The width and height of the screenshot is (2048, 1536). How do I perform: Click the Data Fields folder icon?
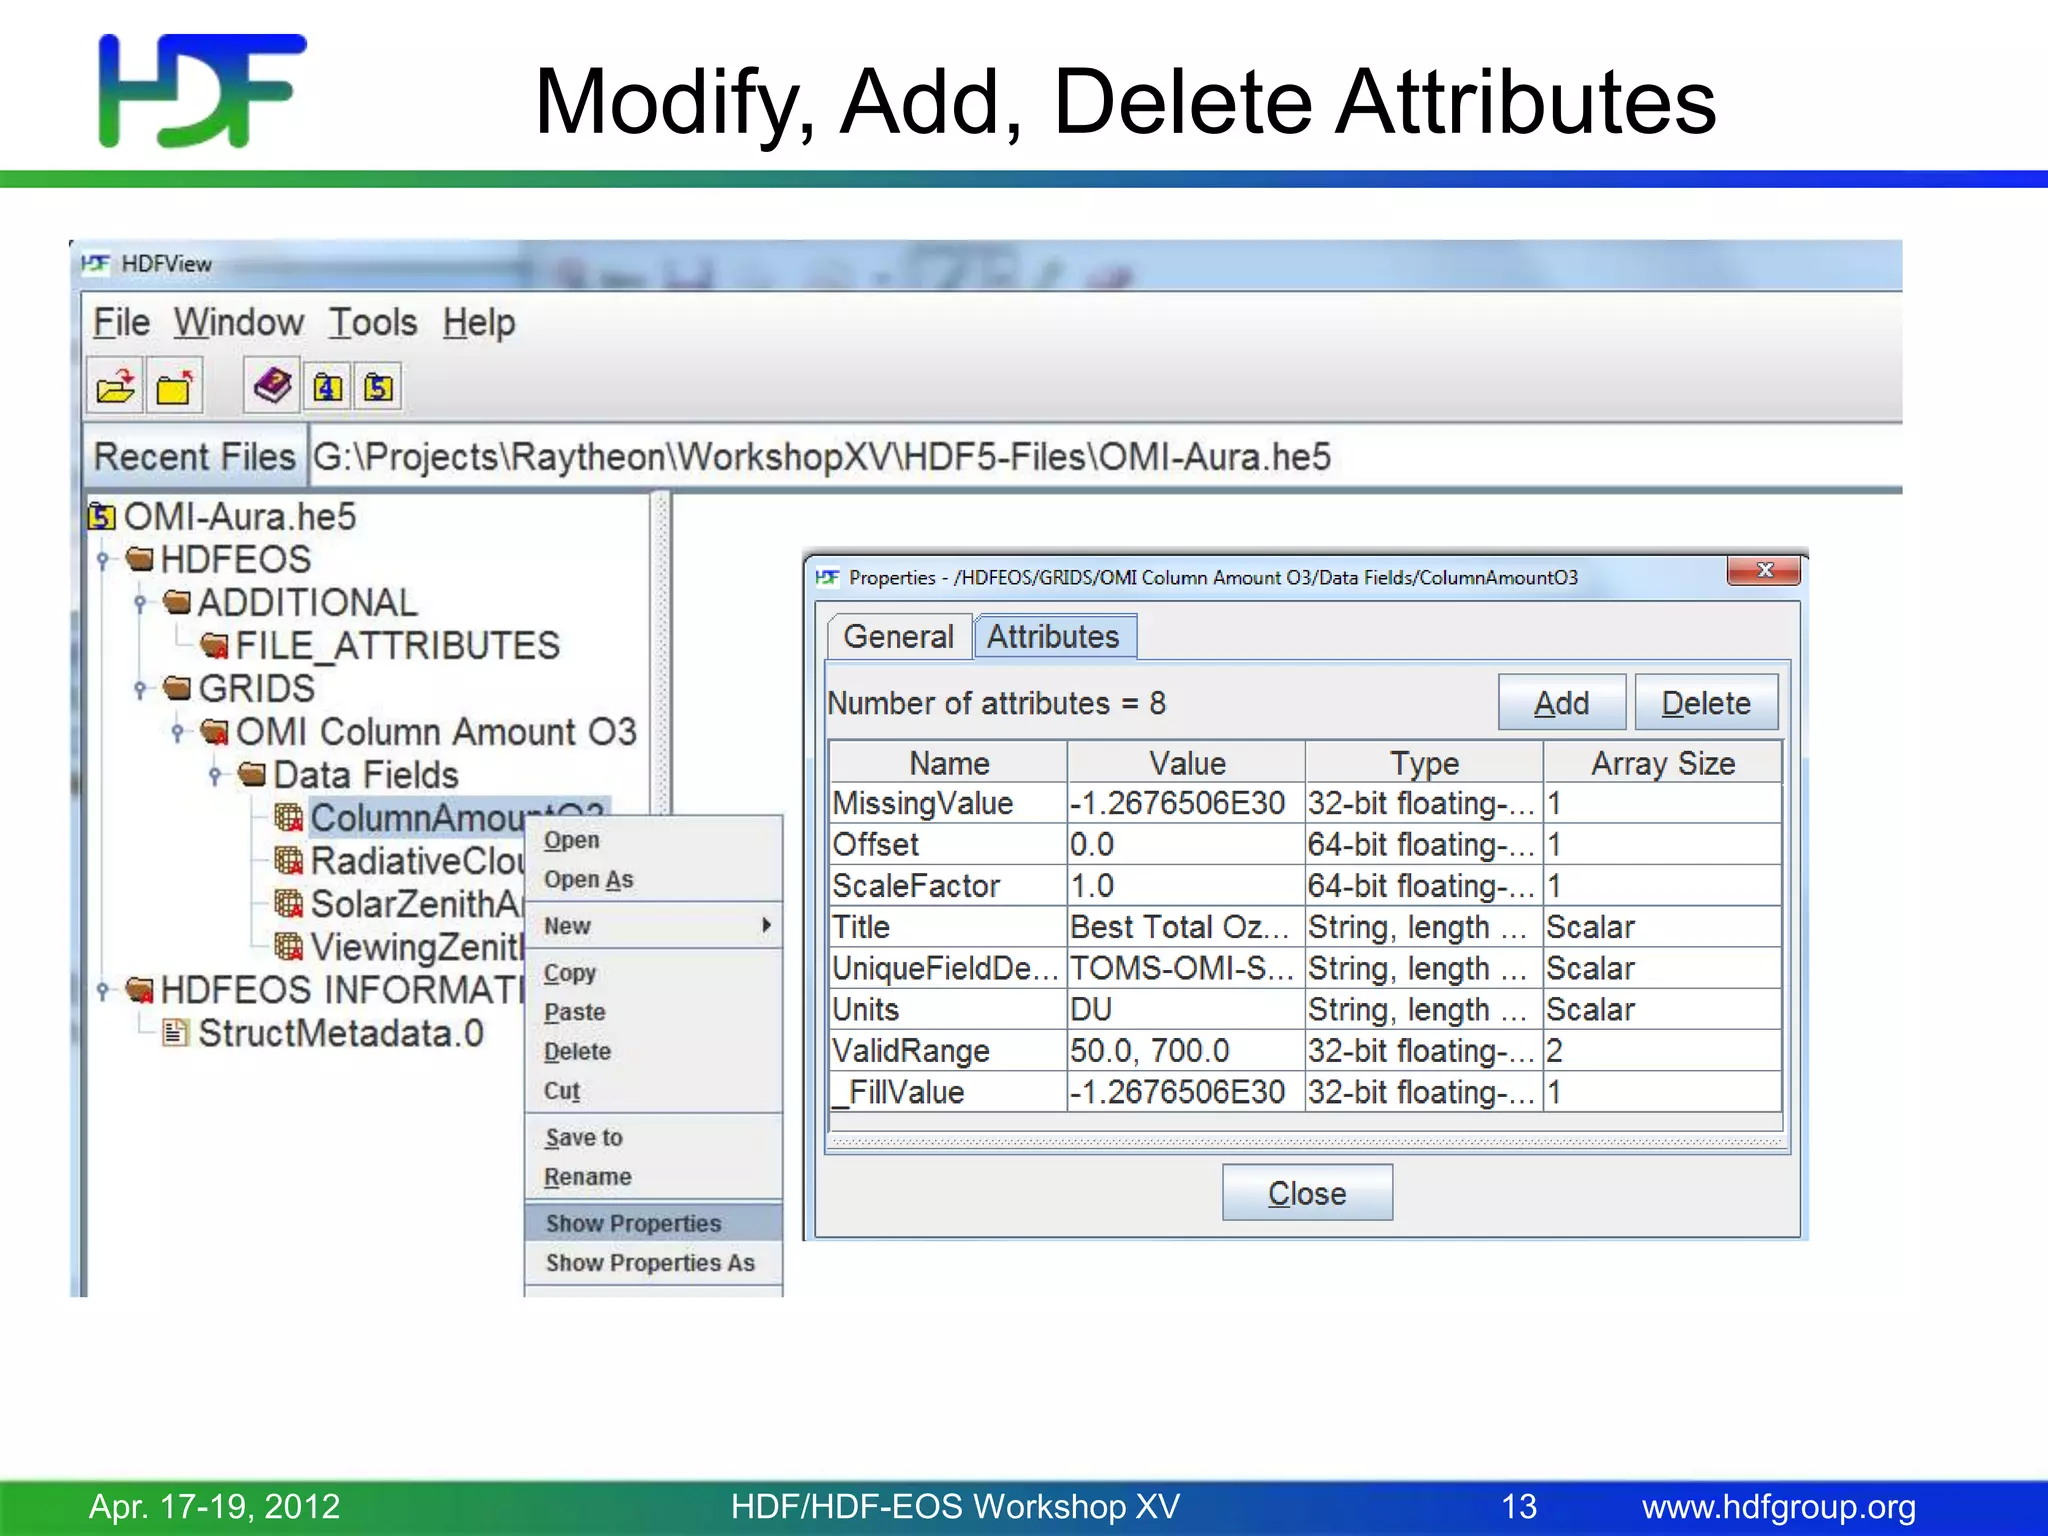coord(252,775)
